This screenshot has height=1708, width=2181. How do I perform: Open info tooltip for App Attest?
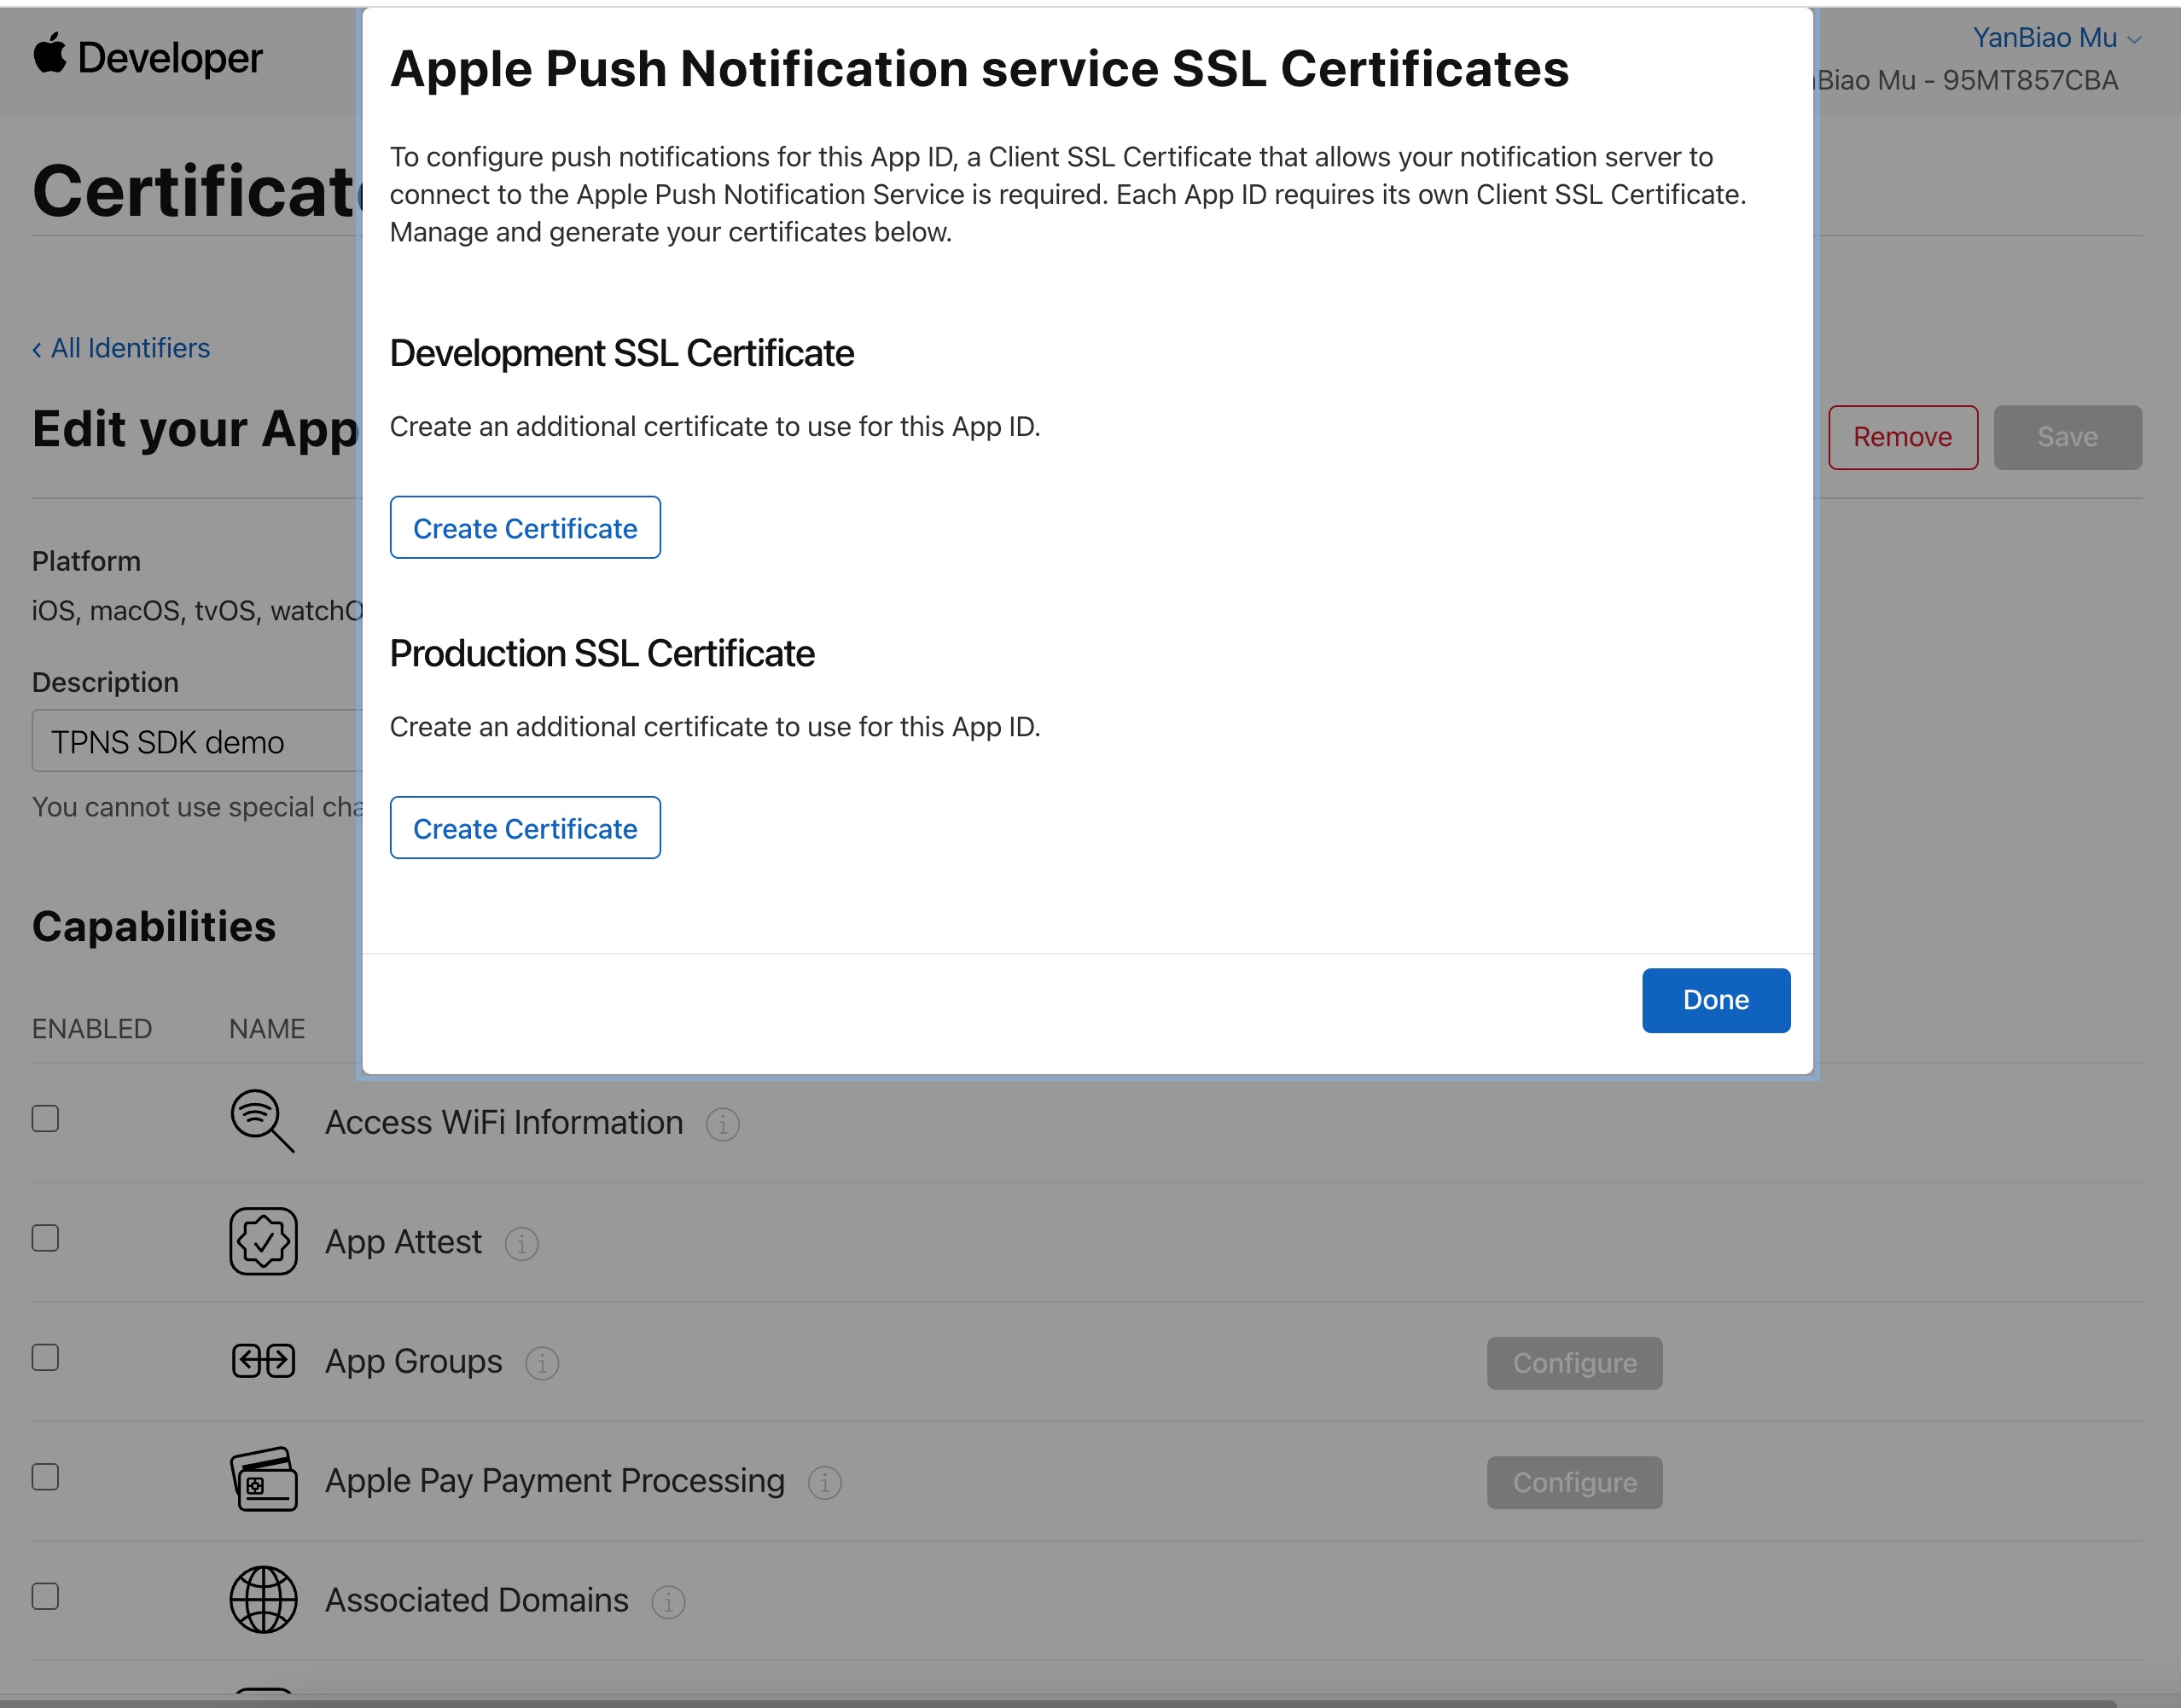tap(521, 1244)
